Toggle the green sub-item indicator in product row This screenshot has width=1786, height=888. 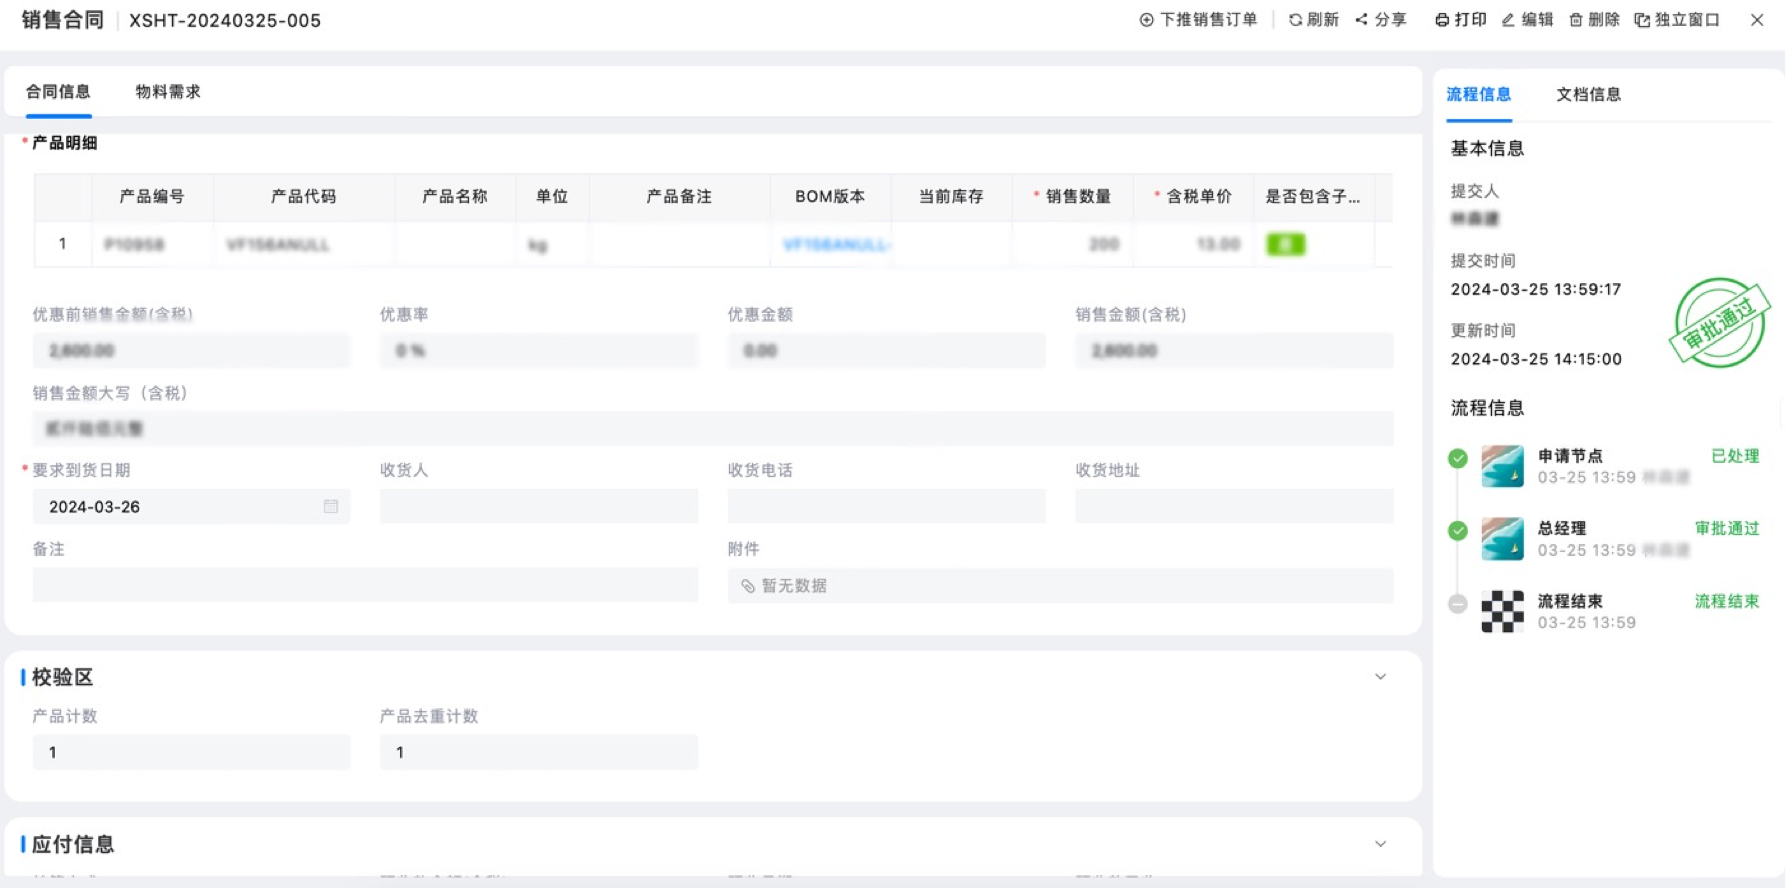(x=1285, y=244)
